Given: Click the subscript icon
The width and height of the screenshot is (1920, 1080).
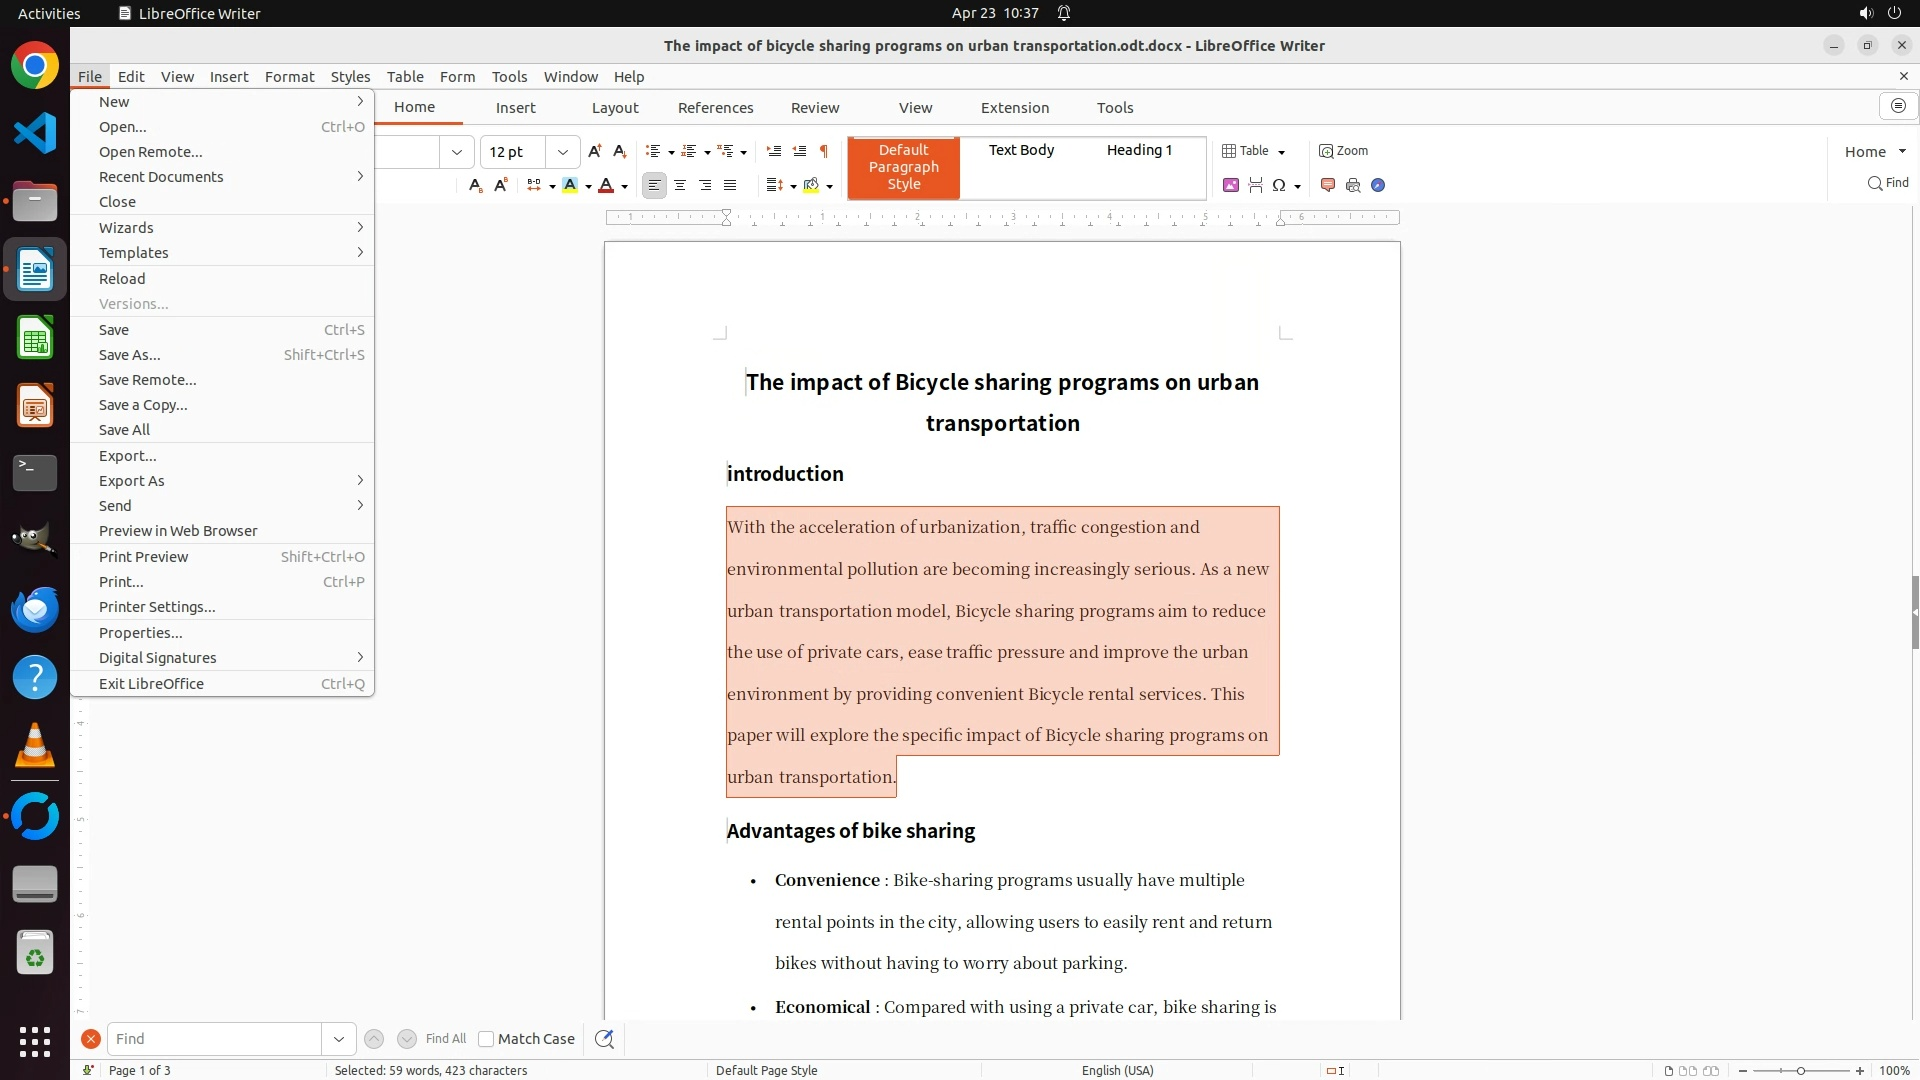Looking at the screenshot, I should (475, 185).
